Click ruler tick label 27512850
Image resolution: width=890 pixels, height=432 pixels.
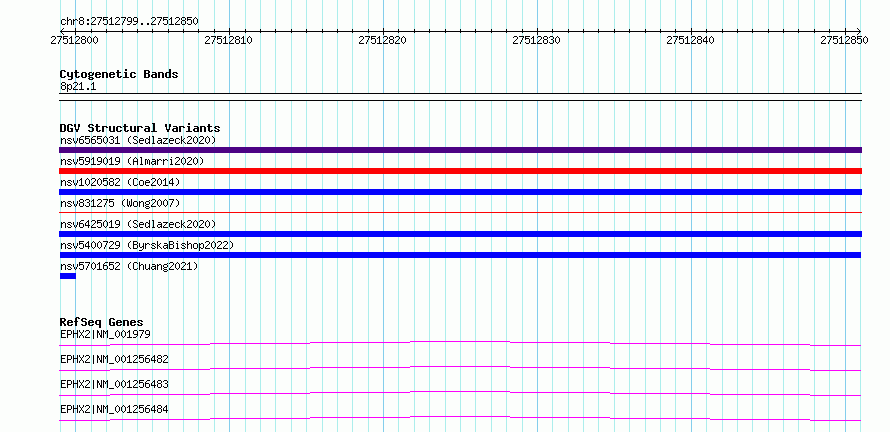(844, 40)
